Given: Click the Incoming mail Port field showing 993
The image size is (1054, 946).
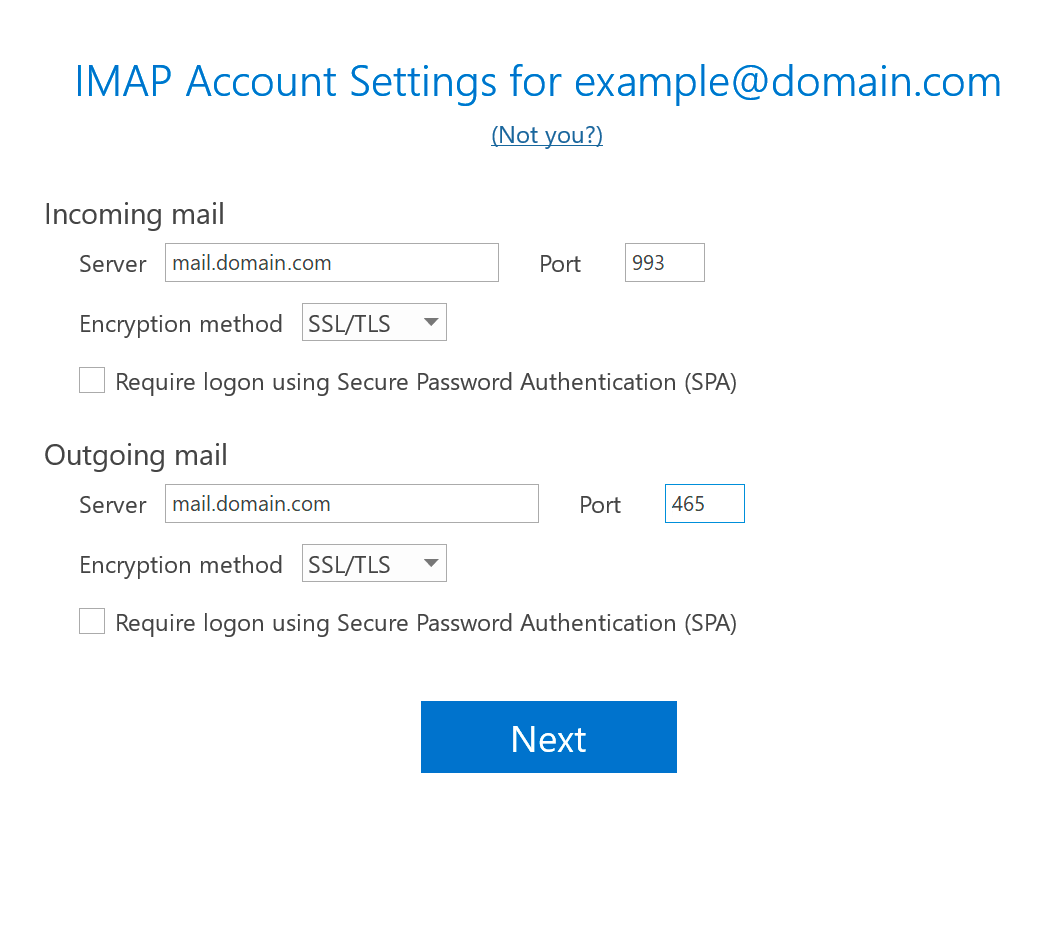Looking at the screenshot, I should point(664,262).
